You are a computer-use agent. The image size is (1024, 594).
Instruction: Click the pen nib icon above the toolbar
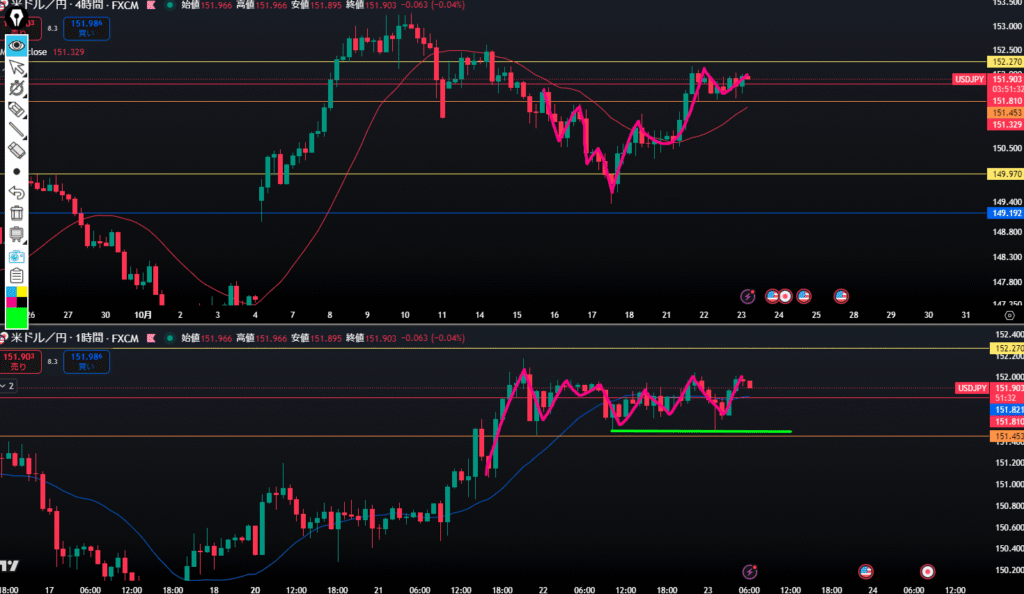[16, 17]
